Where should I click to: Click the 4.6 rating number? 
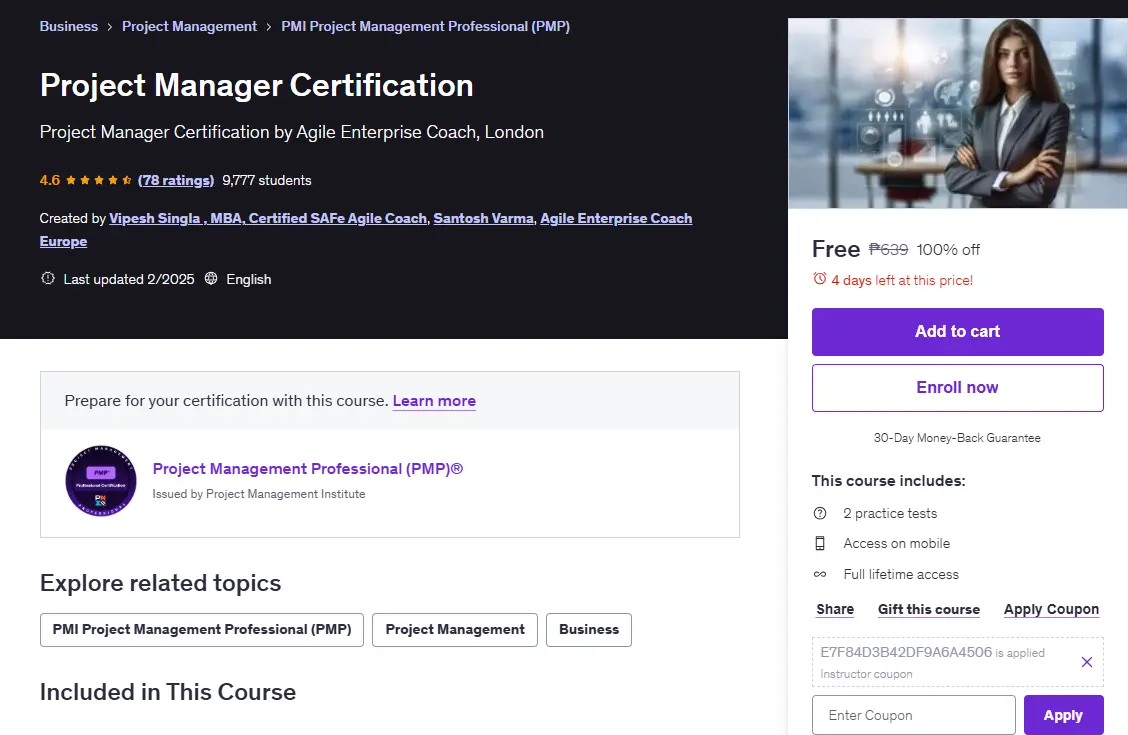50,181
